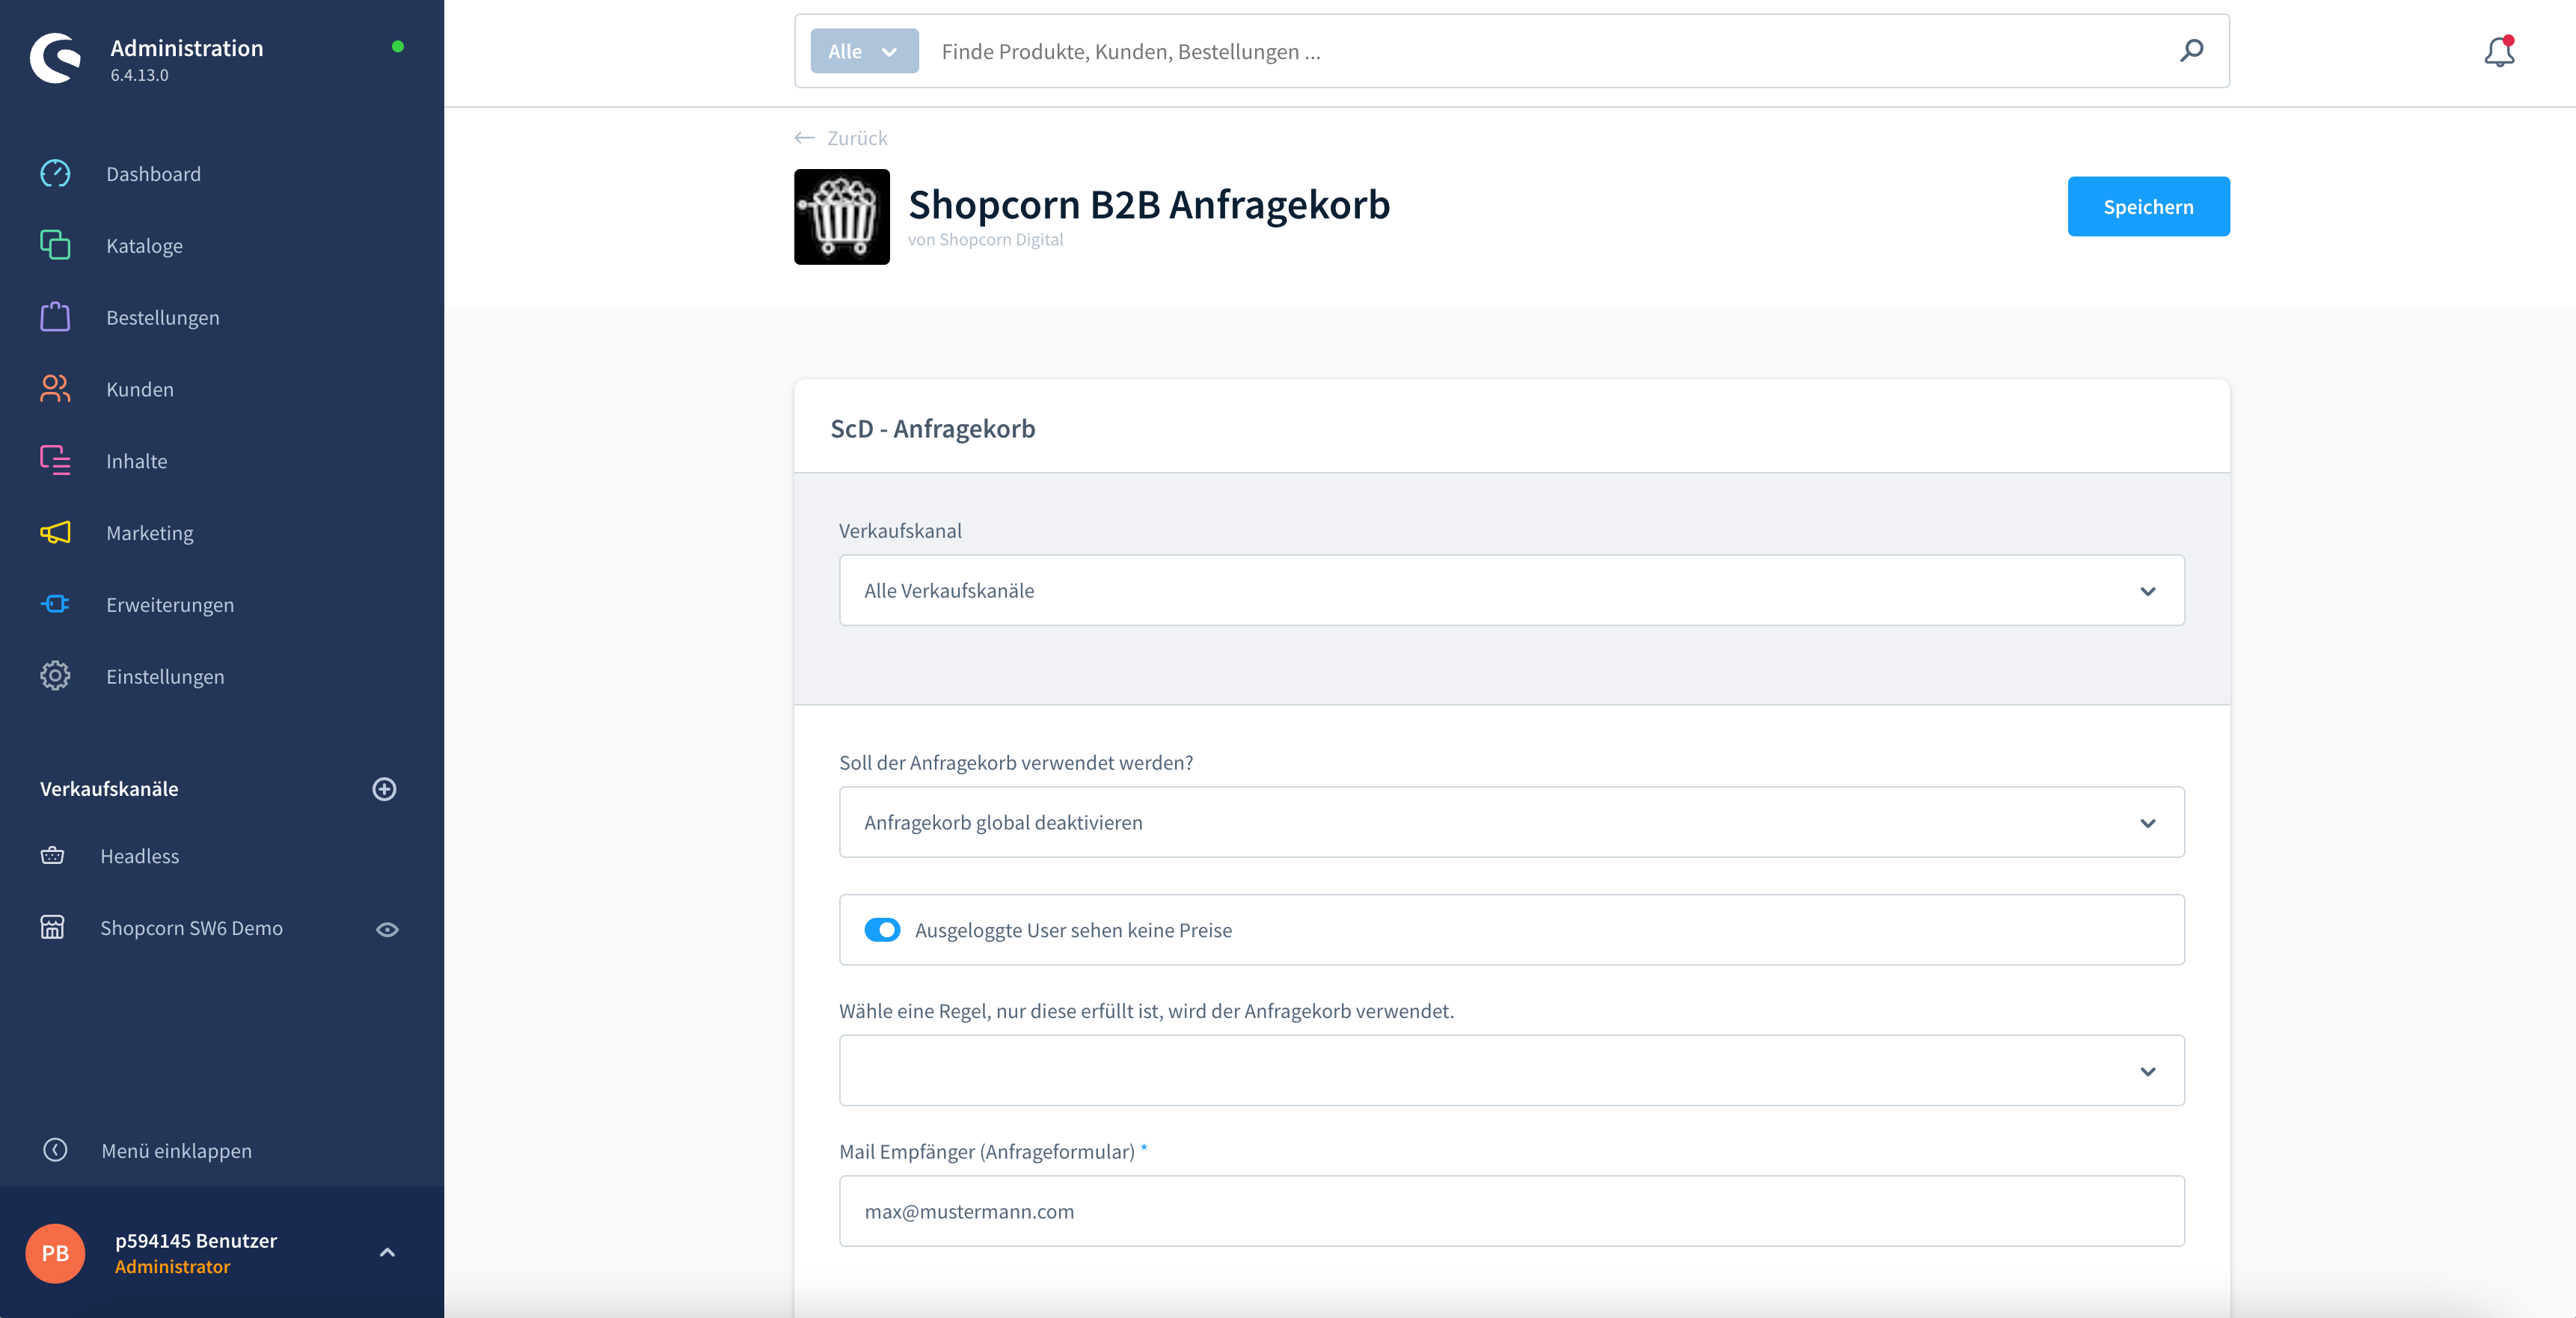This screenshot has height=1318, width=2576.
Task: Click the PB user avatar
Action: pyautogui.click(x=55, y=1253)
